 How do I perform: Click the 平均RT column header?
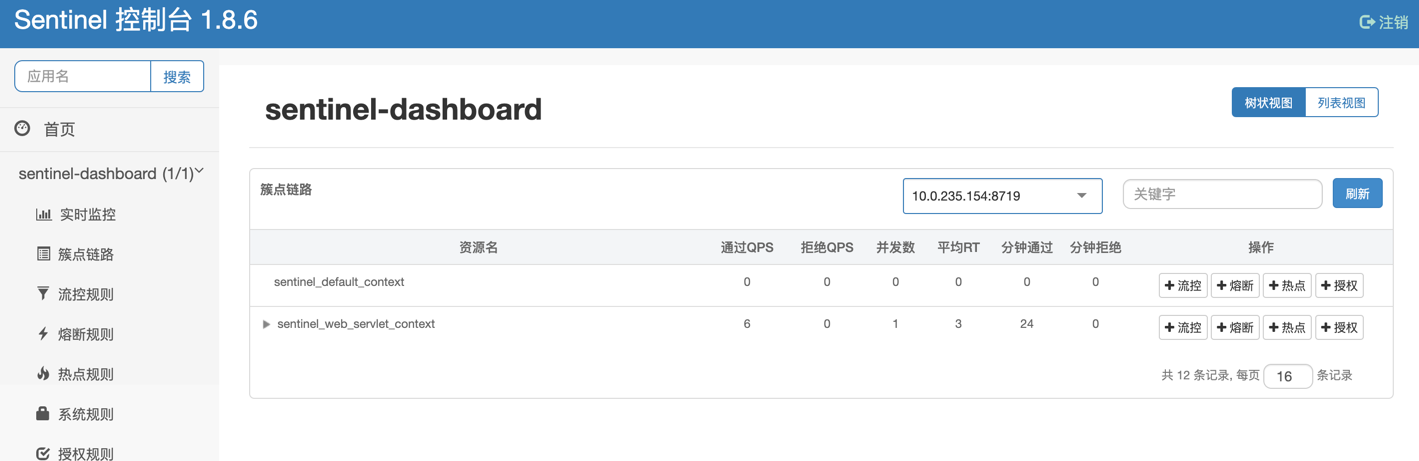958,247
